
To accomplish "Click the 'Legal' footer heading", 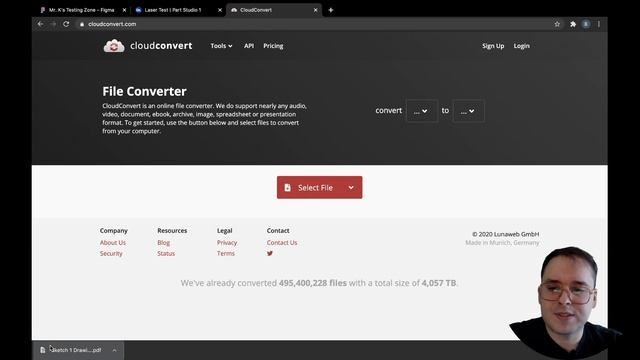I will (x=224, y=231).
